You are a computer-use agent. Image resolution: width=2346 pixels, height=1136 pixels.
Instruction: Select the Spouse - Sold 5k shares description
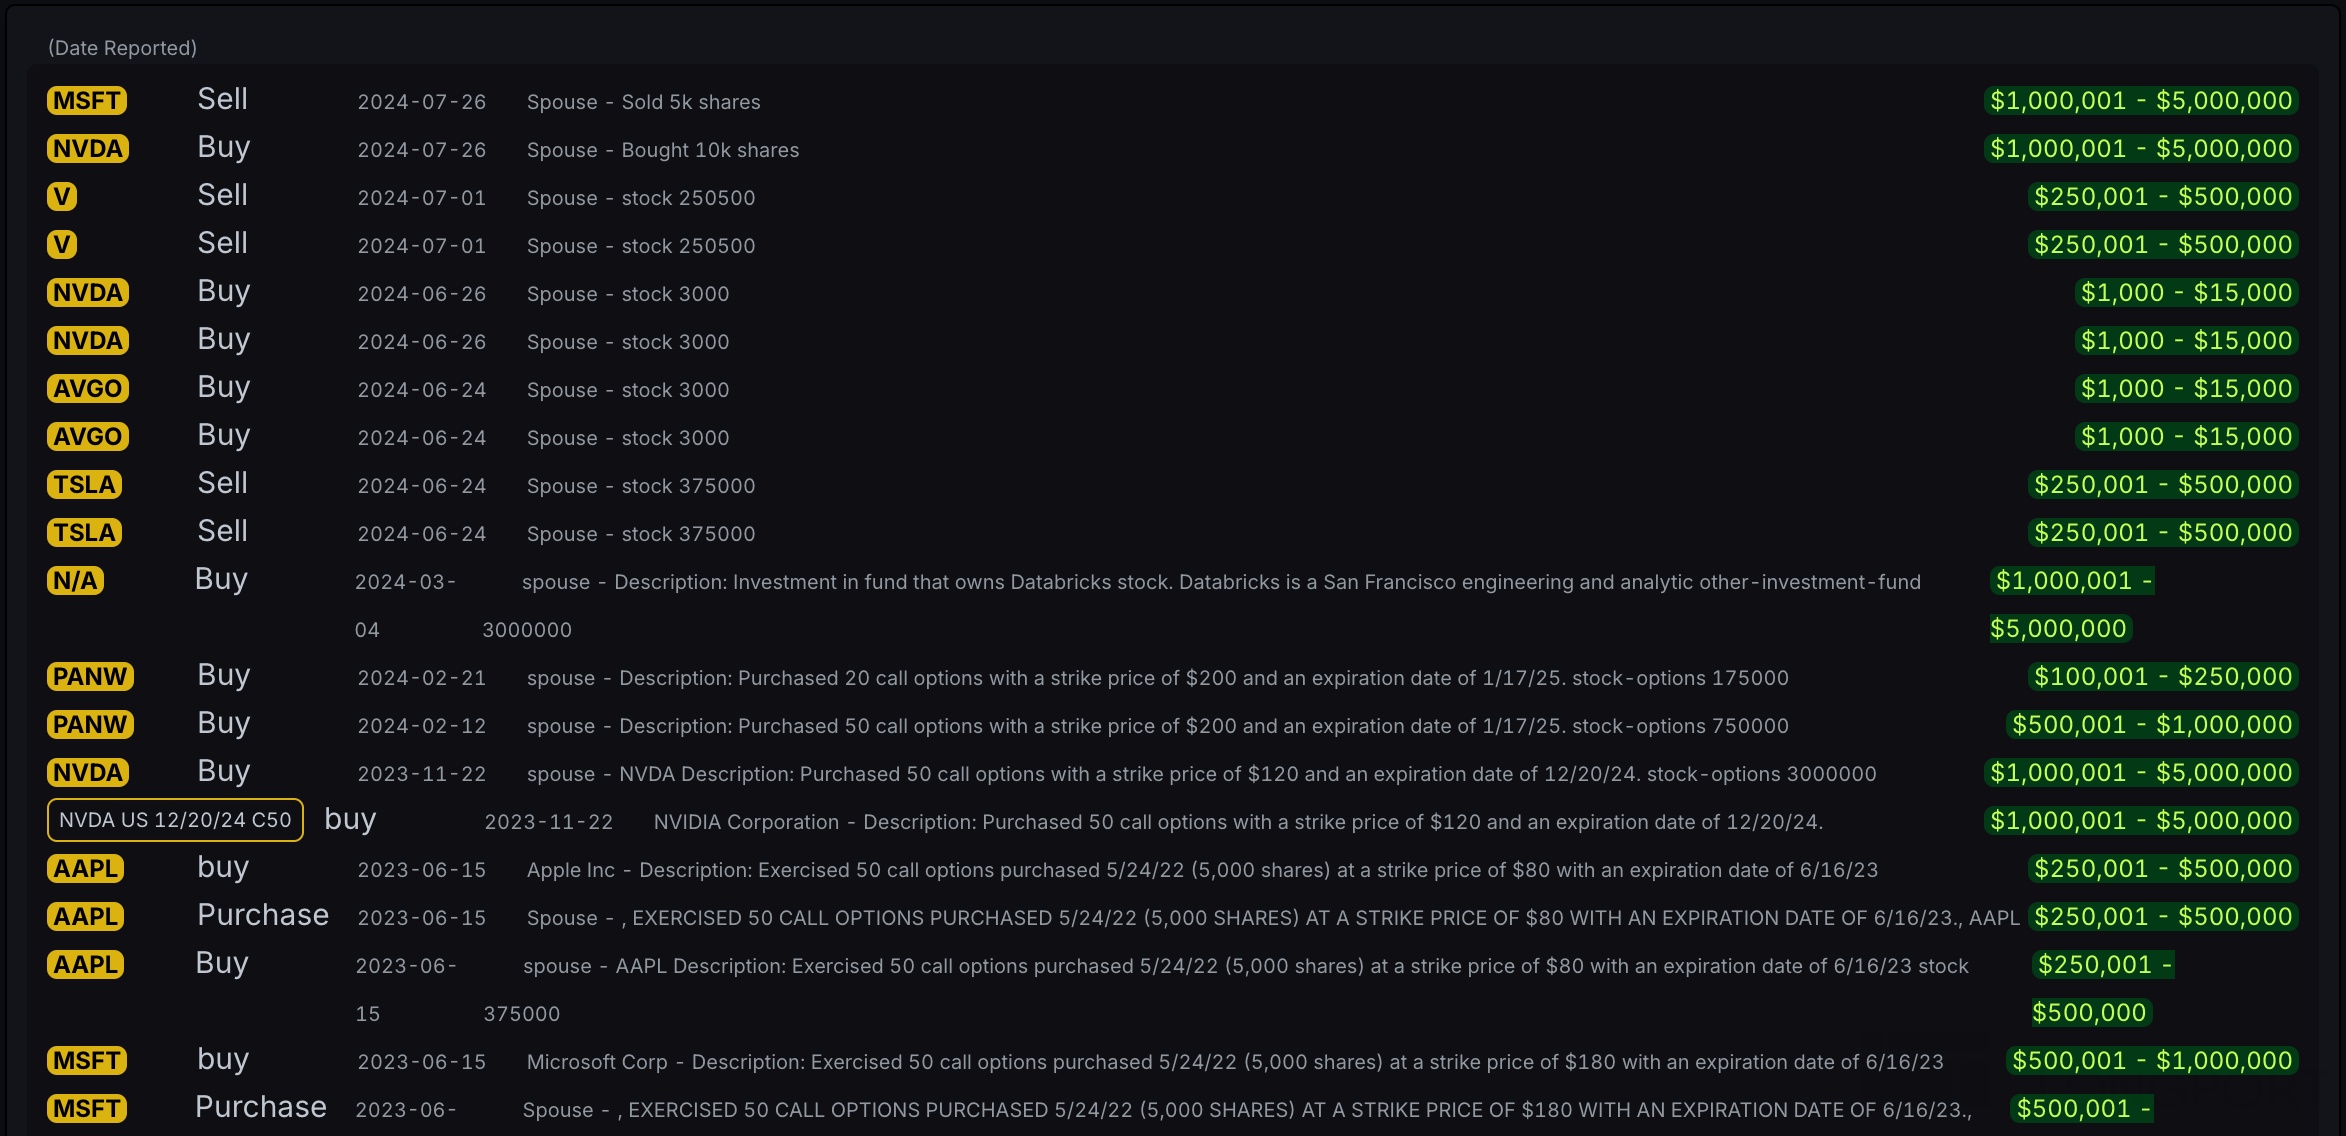point(643,102)
